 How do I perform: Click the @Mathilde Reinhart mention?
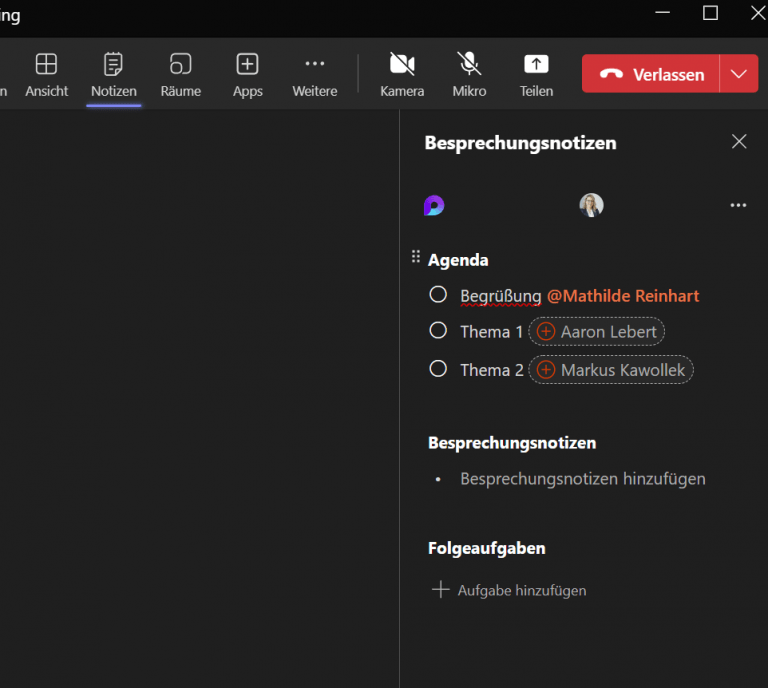coord(623,296)
